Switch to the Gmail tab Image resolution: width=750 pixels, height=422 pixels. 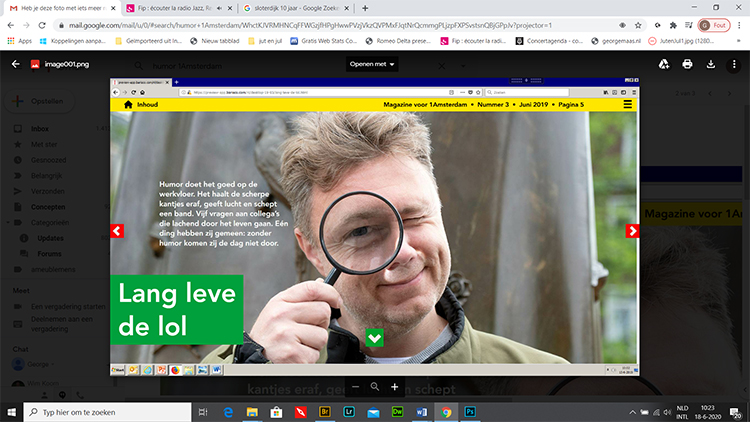[58, 8]
